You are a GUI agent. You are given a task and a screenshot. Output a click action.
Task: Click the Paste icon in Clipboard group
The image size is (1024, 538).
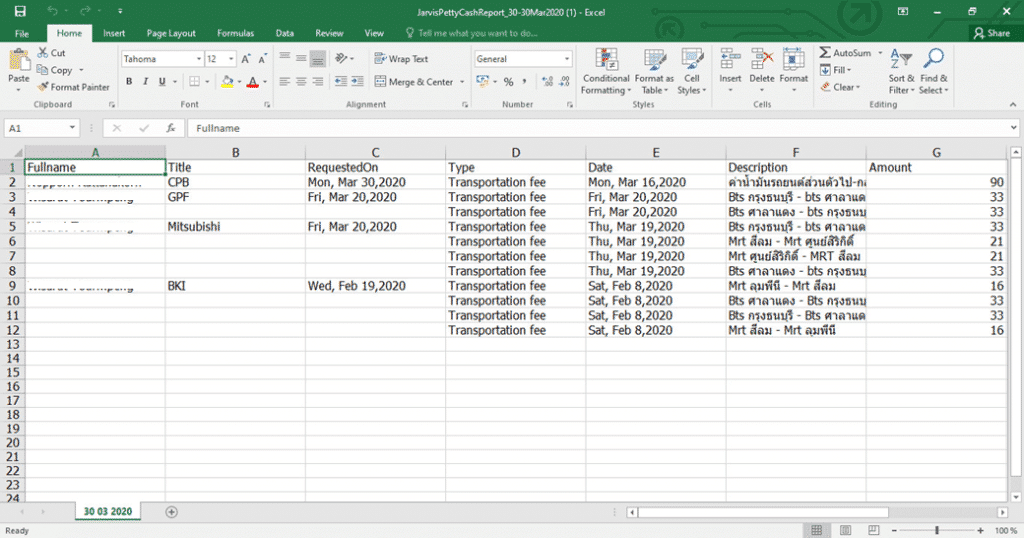click(18, 62)
